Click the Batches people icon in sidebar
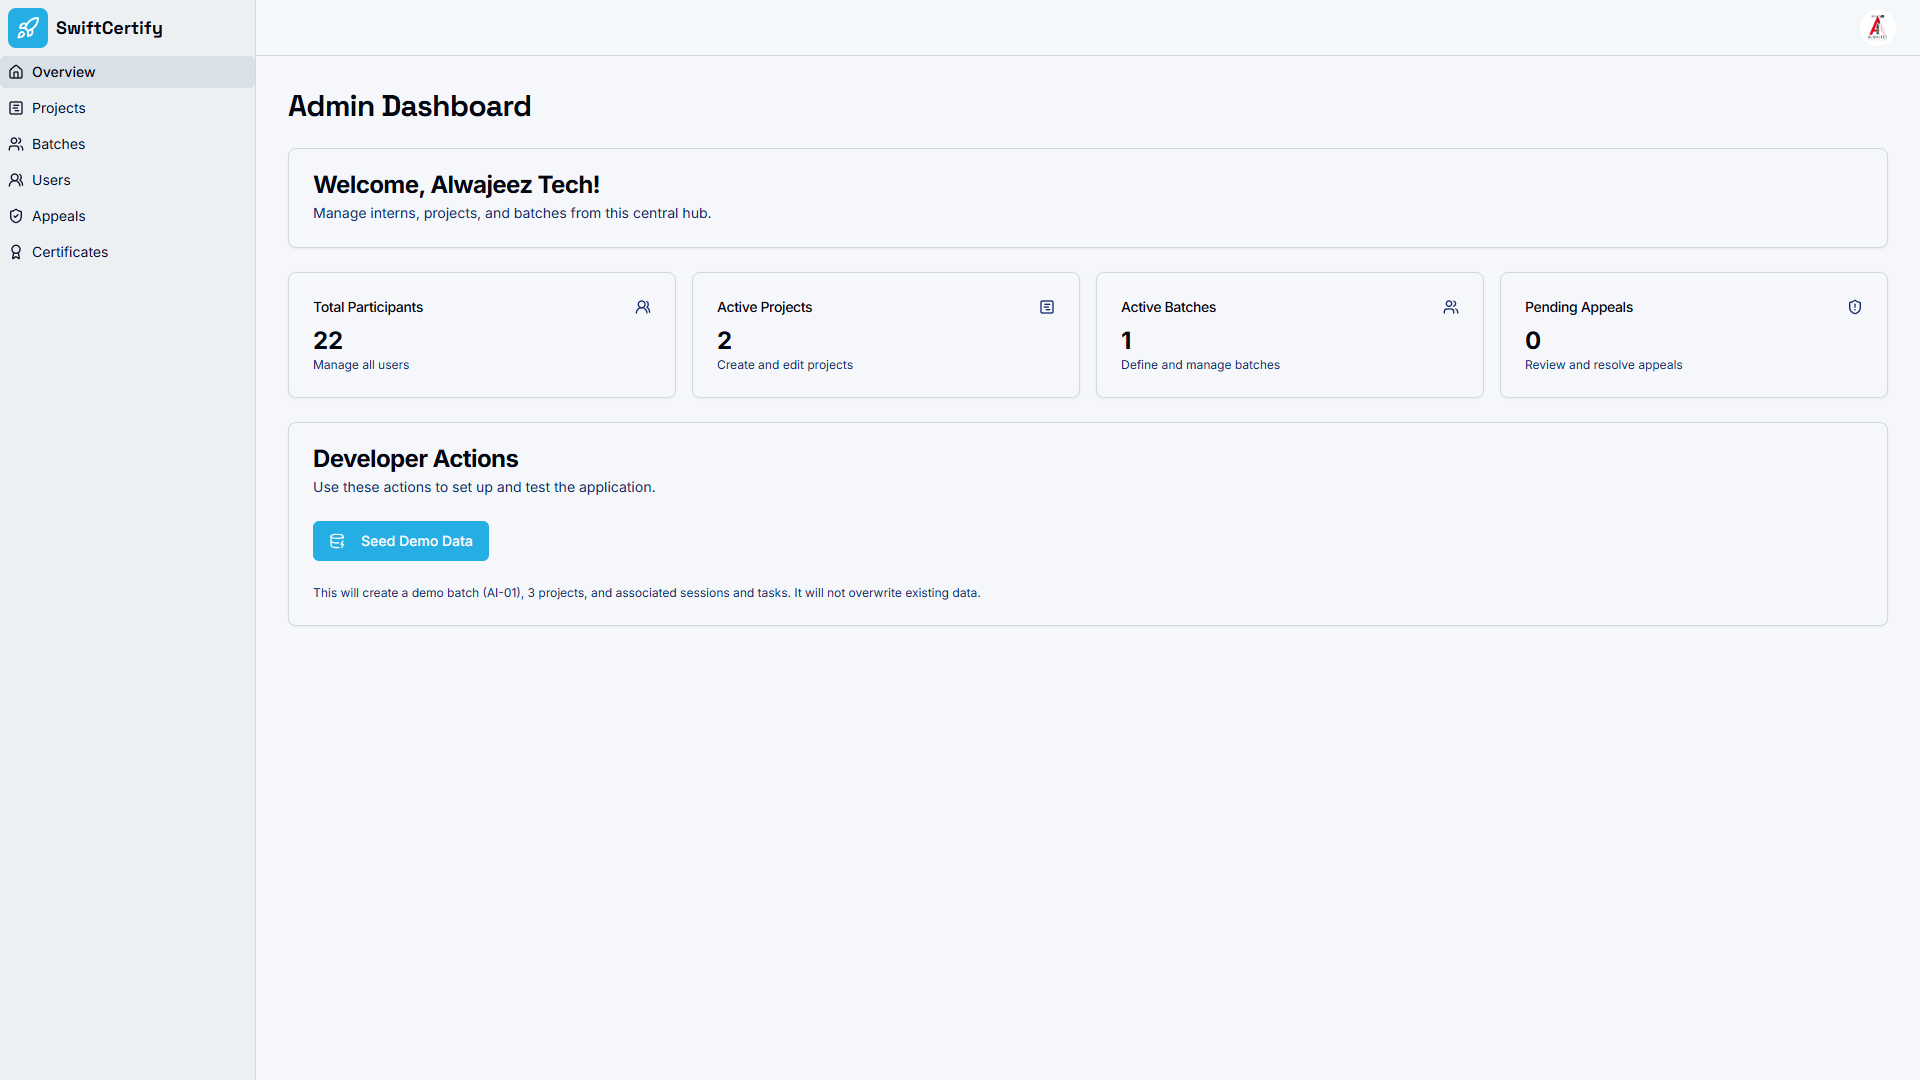 [16, 144]
